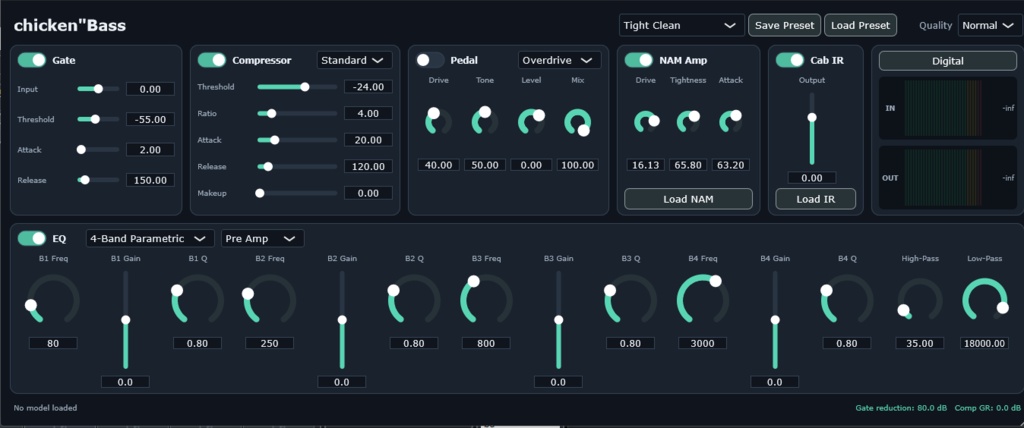Click the Low-Pass value field 18000.00

click(984, 343)
